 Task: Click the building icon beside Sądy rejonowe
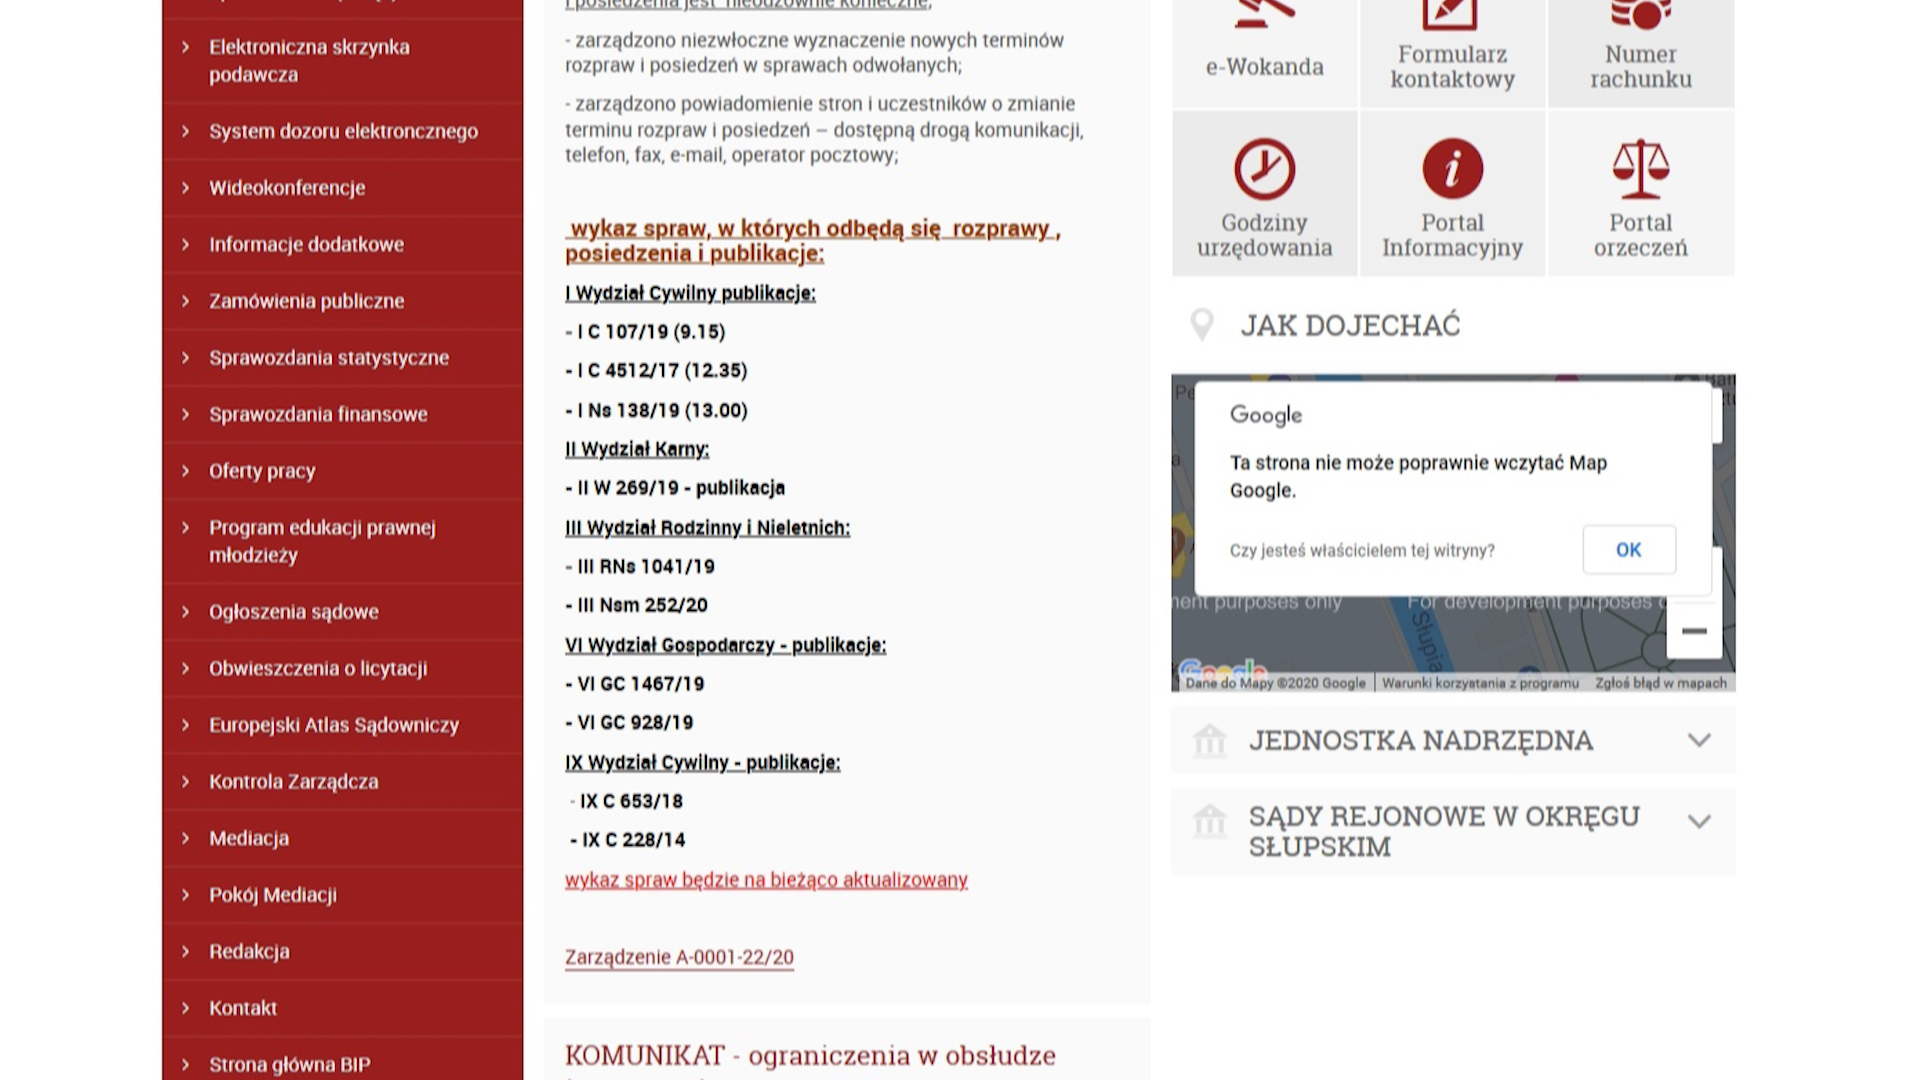[x=1209, y=821]
